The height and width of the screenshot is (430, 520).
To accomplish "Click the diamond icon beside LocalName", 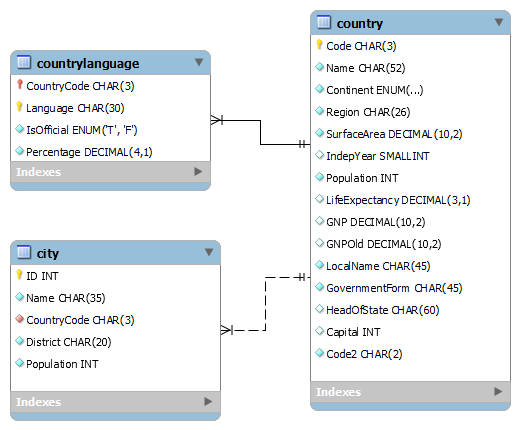I will [x=320, y=265].
